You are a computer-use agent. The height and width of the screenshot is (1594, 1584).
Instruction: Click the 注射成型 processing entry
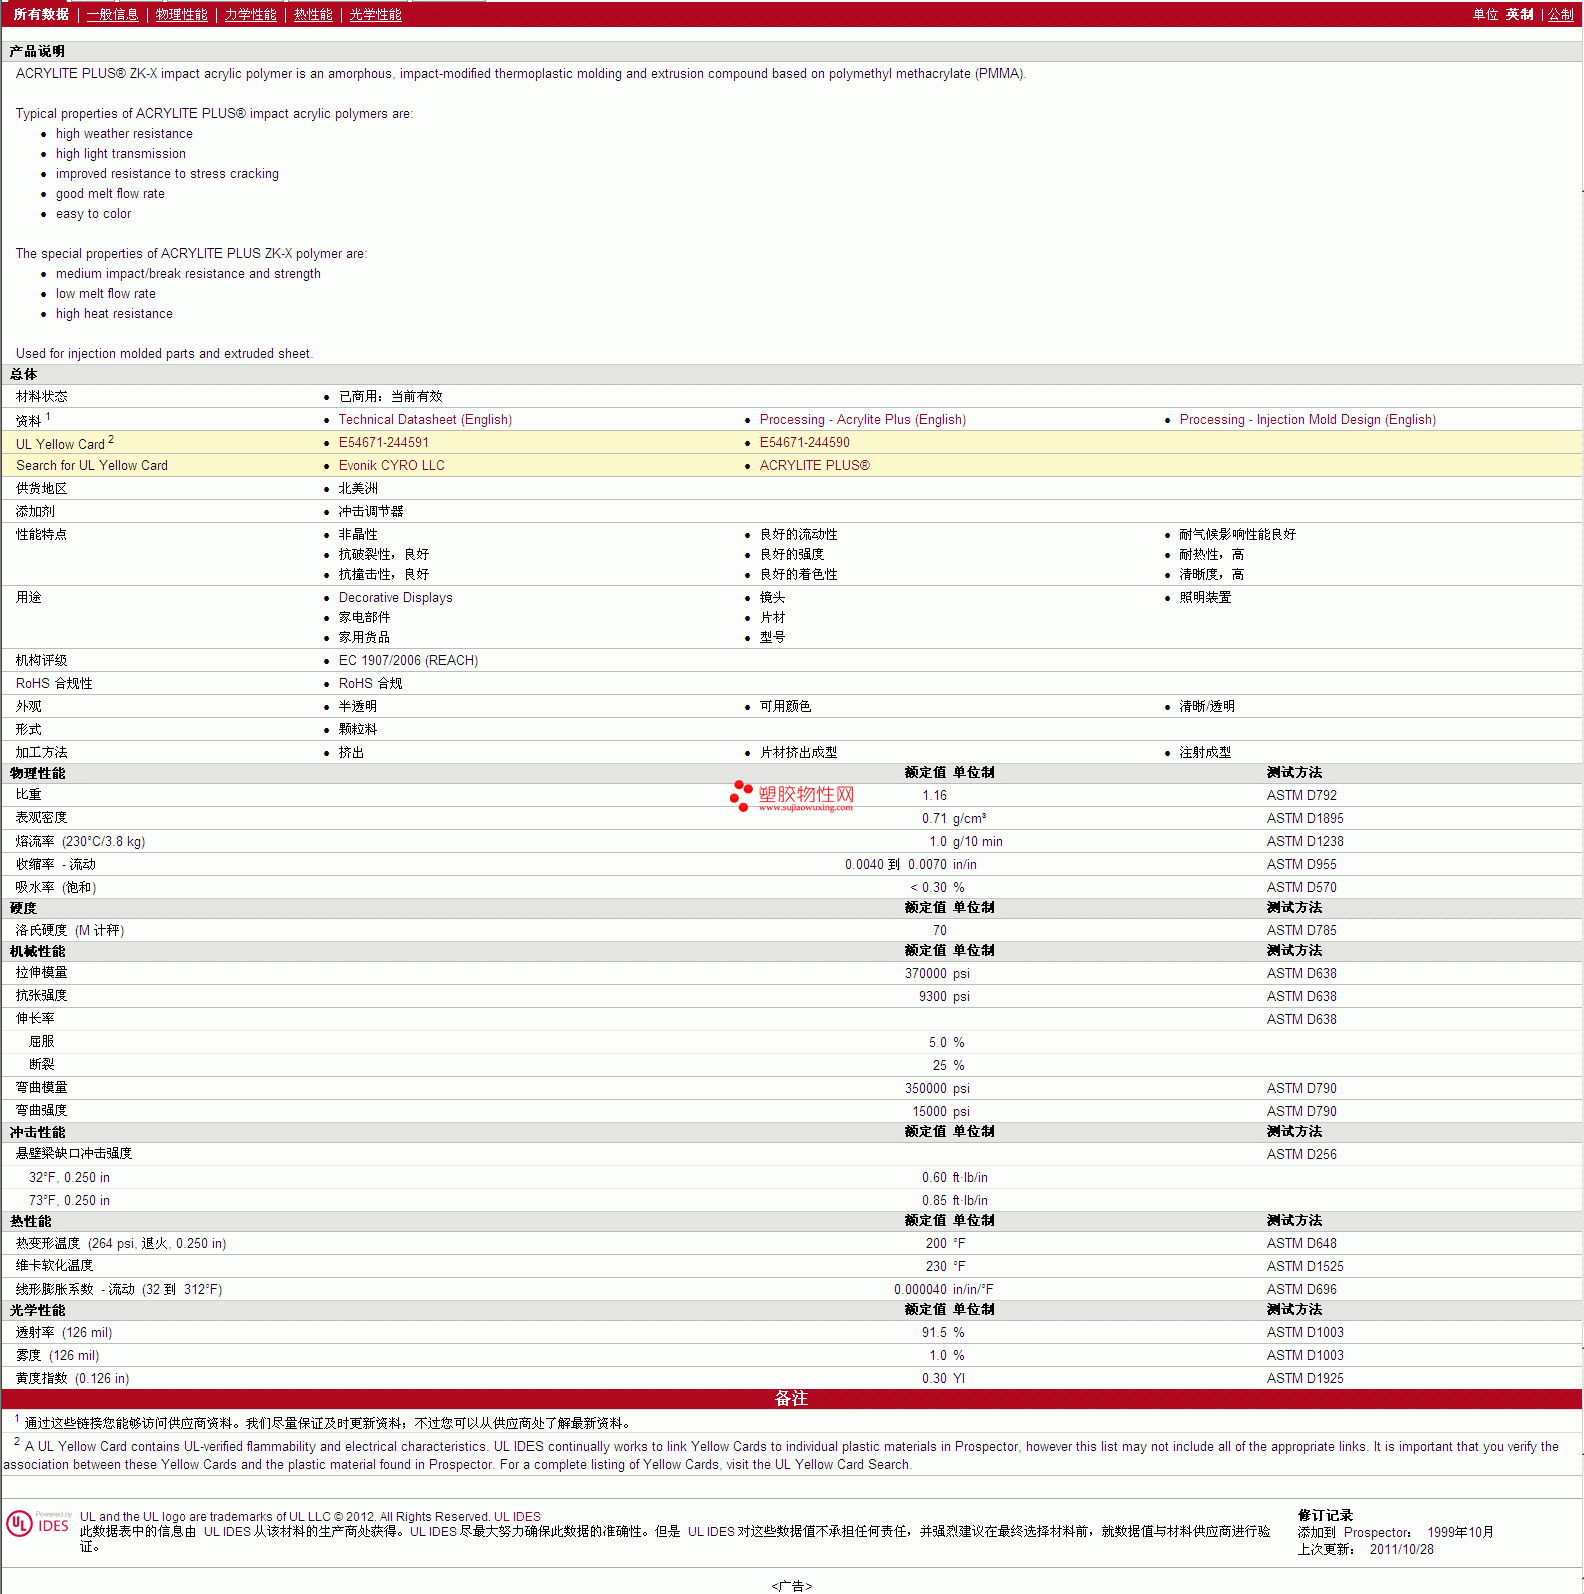[x=1205, y=752]
